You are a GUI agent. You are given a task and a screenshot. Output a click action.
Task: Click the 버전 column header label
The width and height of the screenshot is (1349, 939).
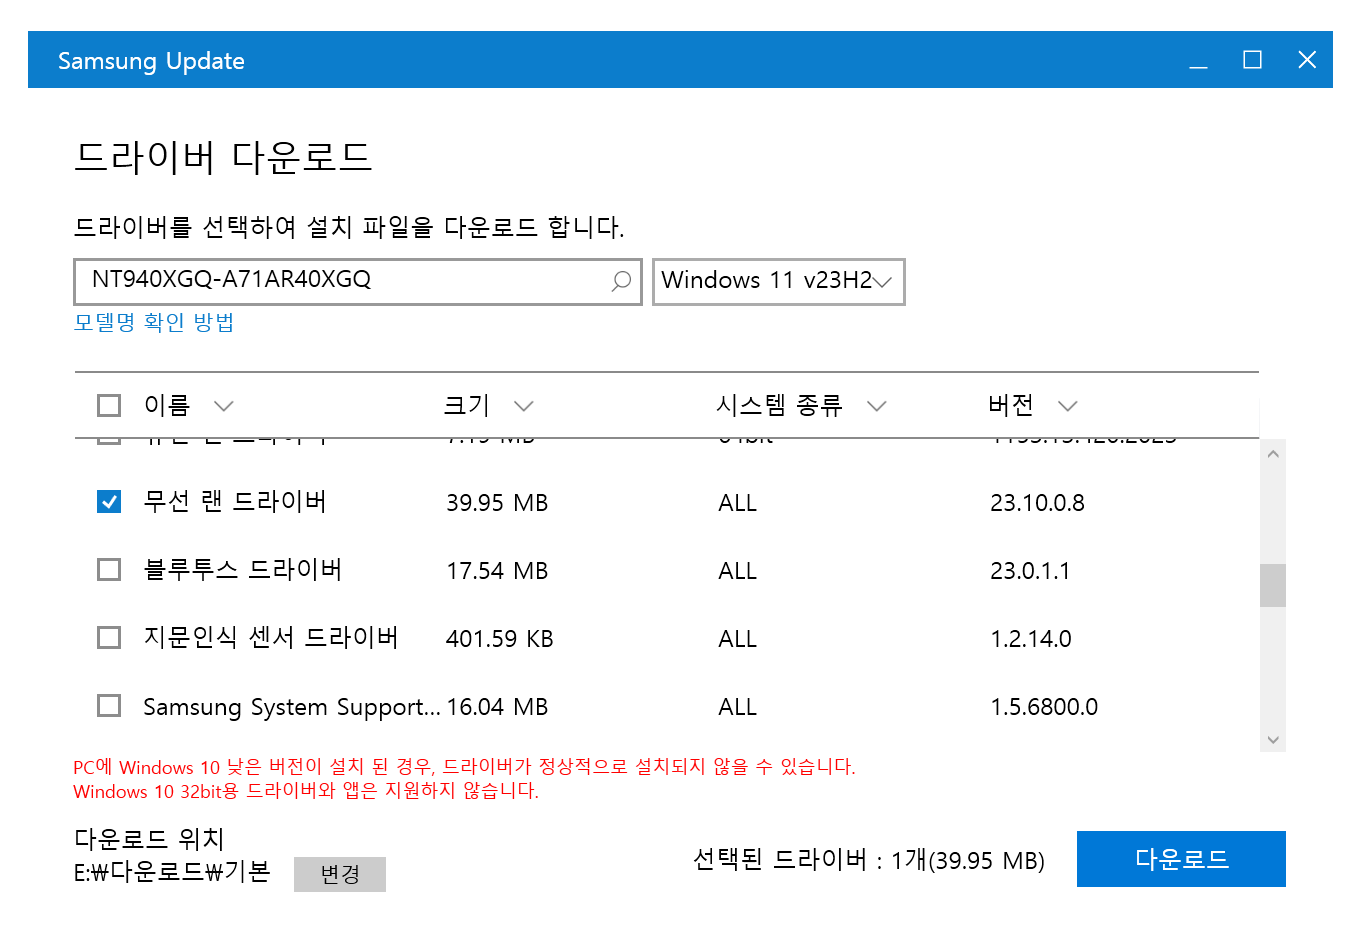pos(1011,405)
